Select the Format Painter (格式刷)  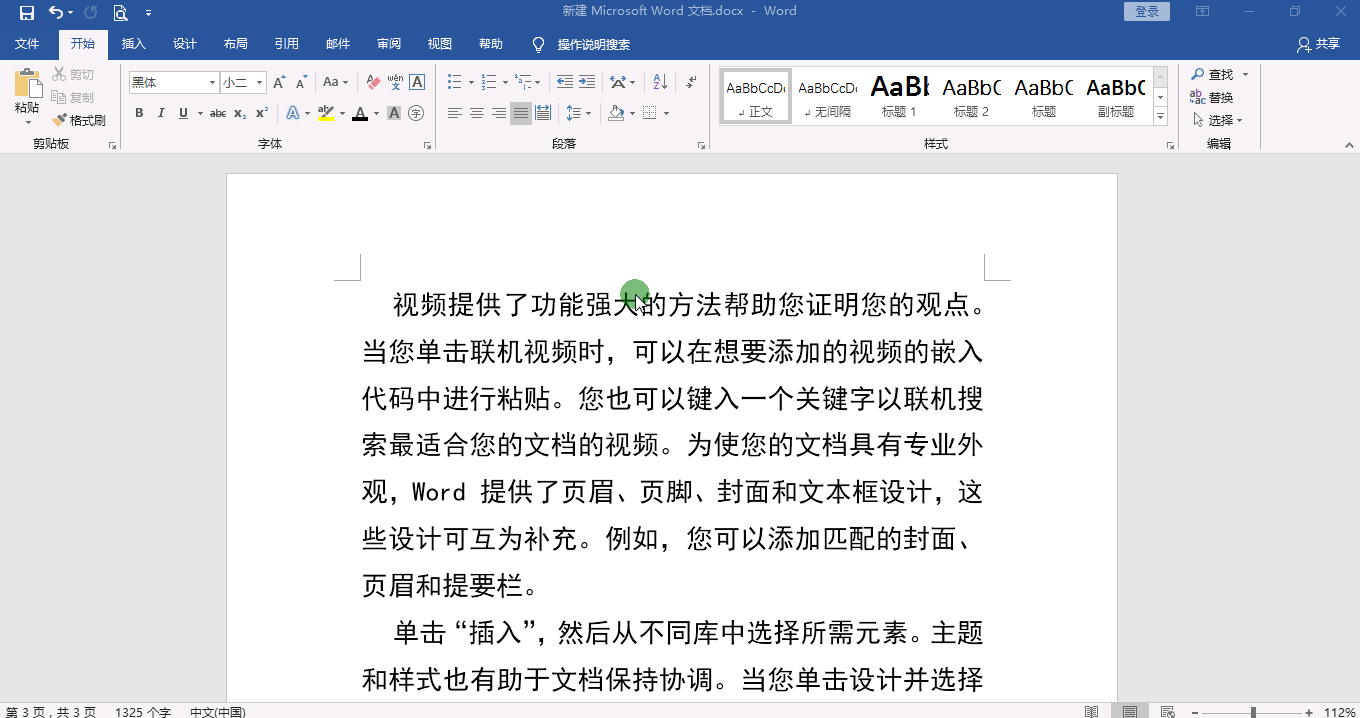(79, 121)
